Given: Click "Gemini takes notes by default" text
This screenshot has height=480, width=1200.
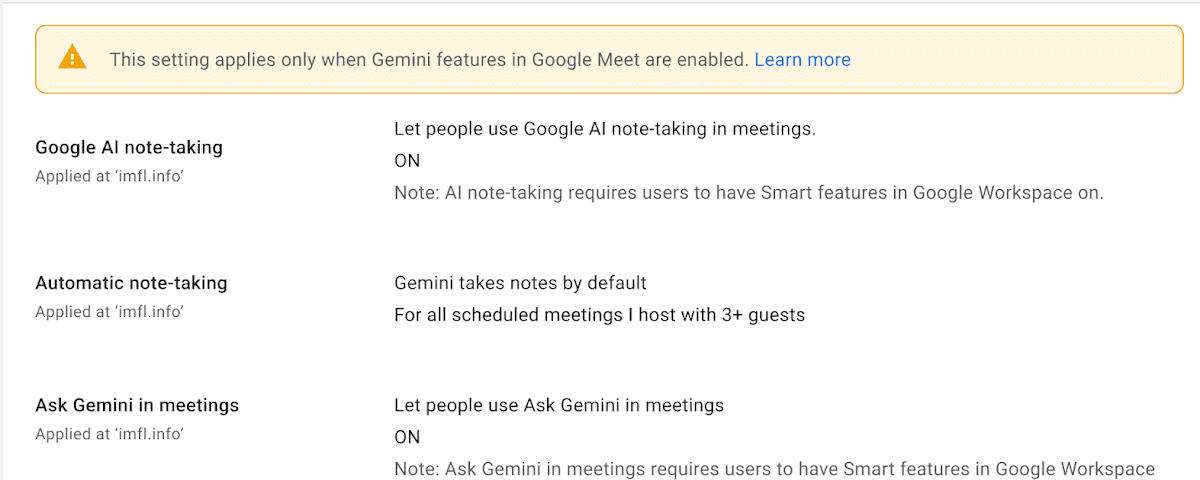Looking at the screenshot, I should click(520, 283).
